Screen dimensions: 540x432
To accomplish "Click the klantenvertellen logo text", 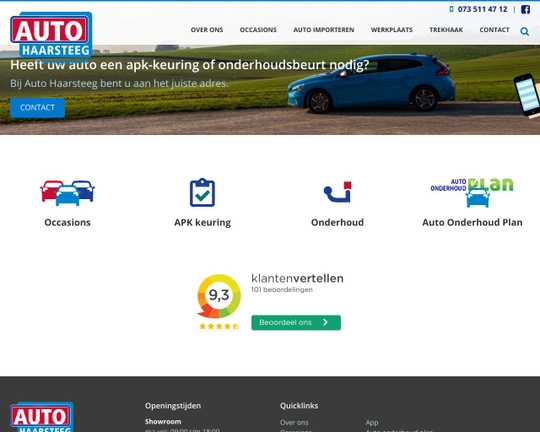I will 297,278.
